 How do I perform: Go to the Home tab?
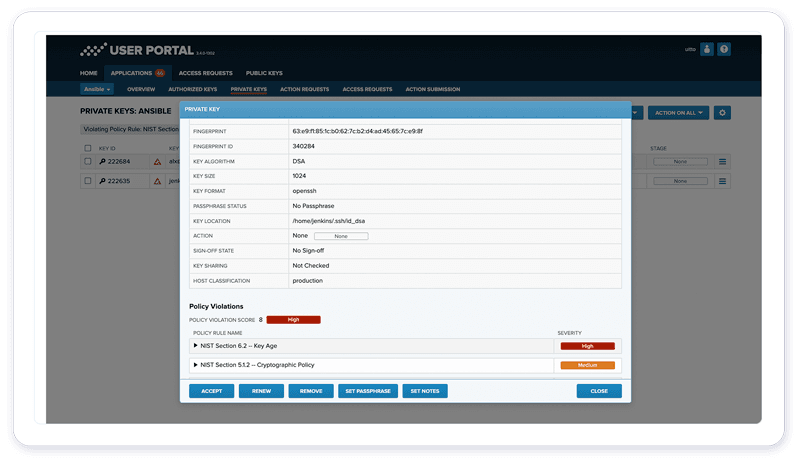(88, 73)
